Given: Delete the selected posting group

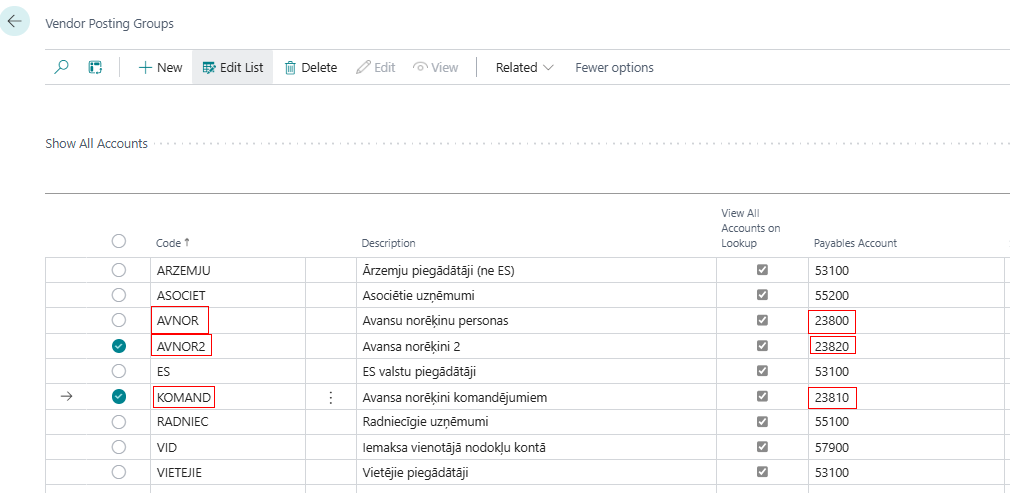Looking at the screenshot, I should click(311, 67).
